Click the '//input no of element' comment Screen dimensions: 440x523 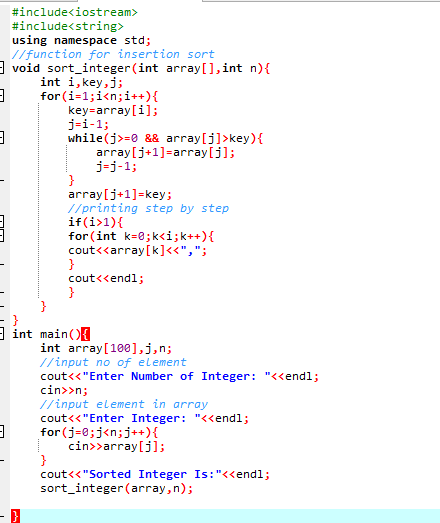[113, 363]
